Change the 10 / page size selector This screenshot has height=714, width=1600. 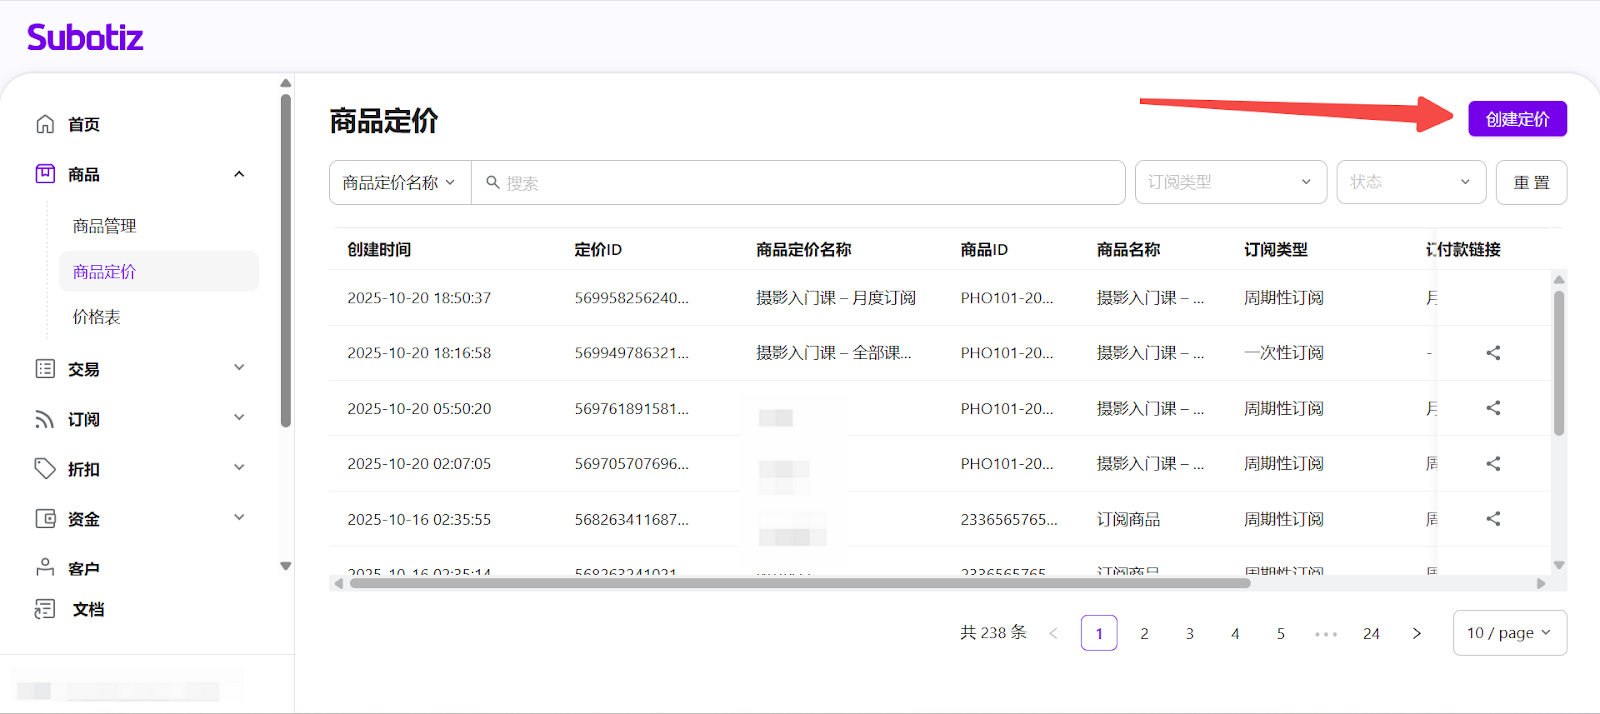pyautogui.click(x=1509, y=633)
